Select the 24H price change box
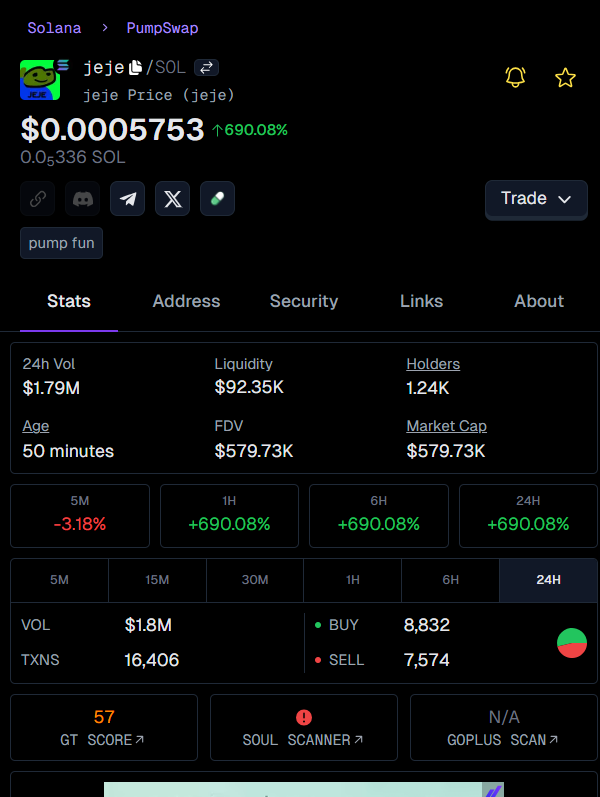Viewport: 600px width, 797px height. tap(528, 516)
